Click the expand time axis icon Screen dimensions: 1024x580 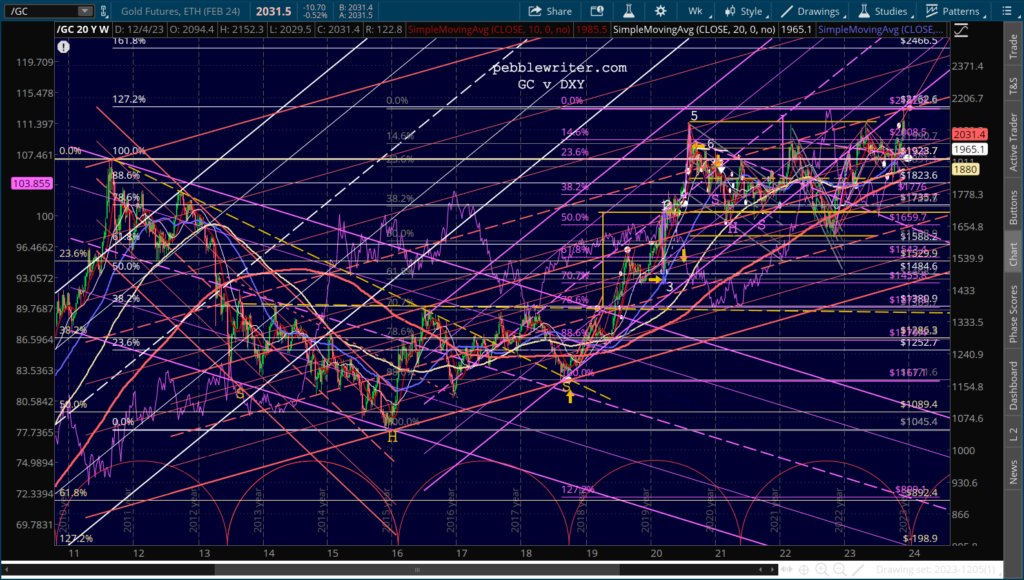click(787, 570)
